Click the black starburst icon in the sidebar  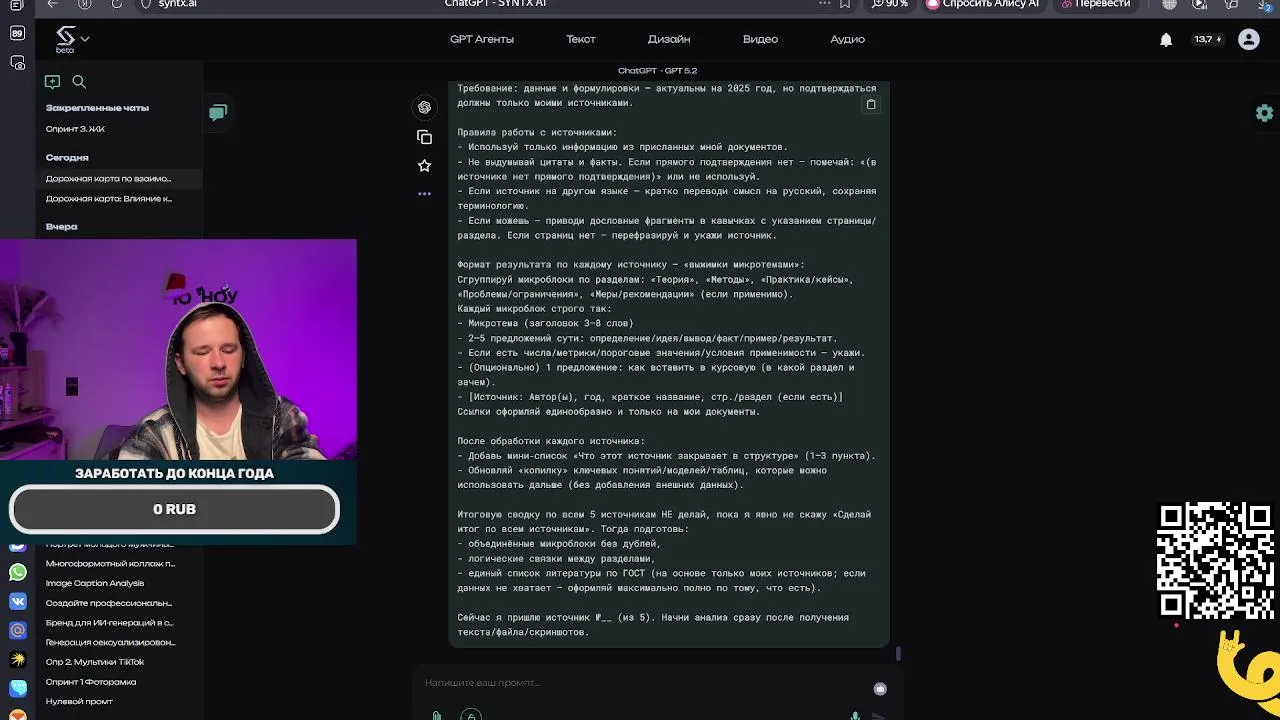(x=18, y=660)
